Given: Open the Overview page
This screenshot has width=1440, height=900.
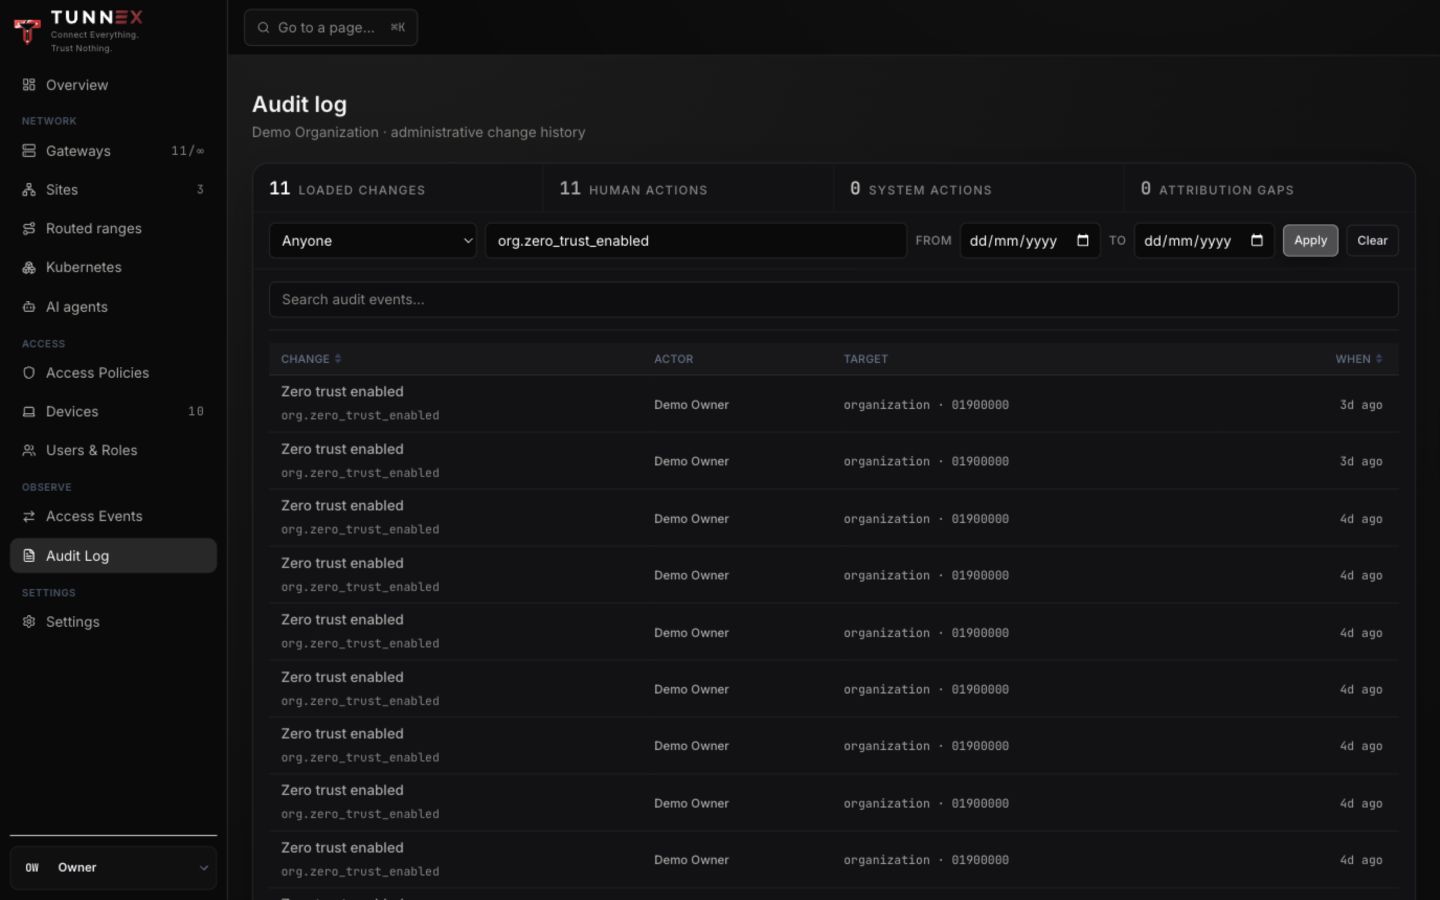Looking at the screenshot, I should pyautogui.click(x=113, y=85).
